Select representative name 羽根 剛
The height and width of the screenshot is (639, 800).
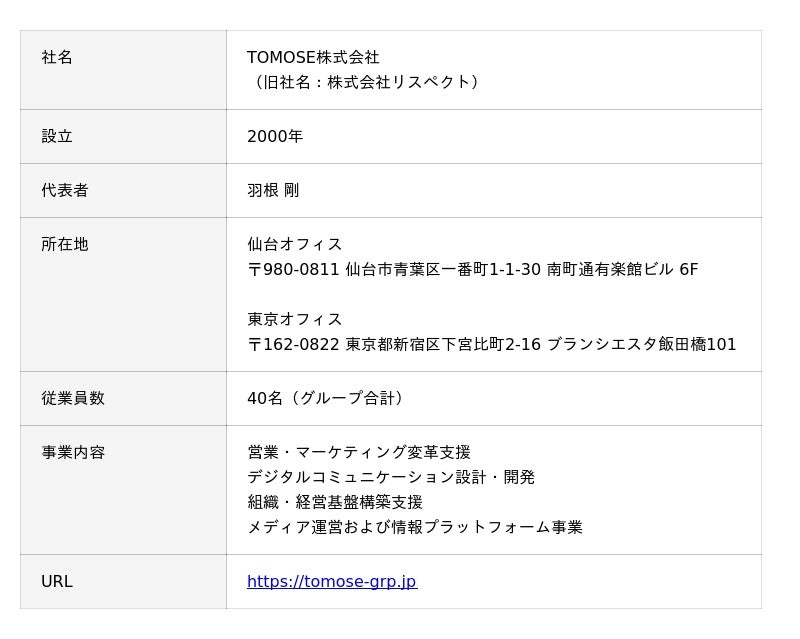point(273,190)
